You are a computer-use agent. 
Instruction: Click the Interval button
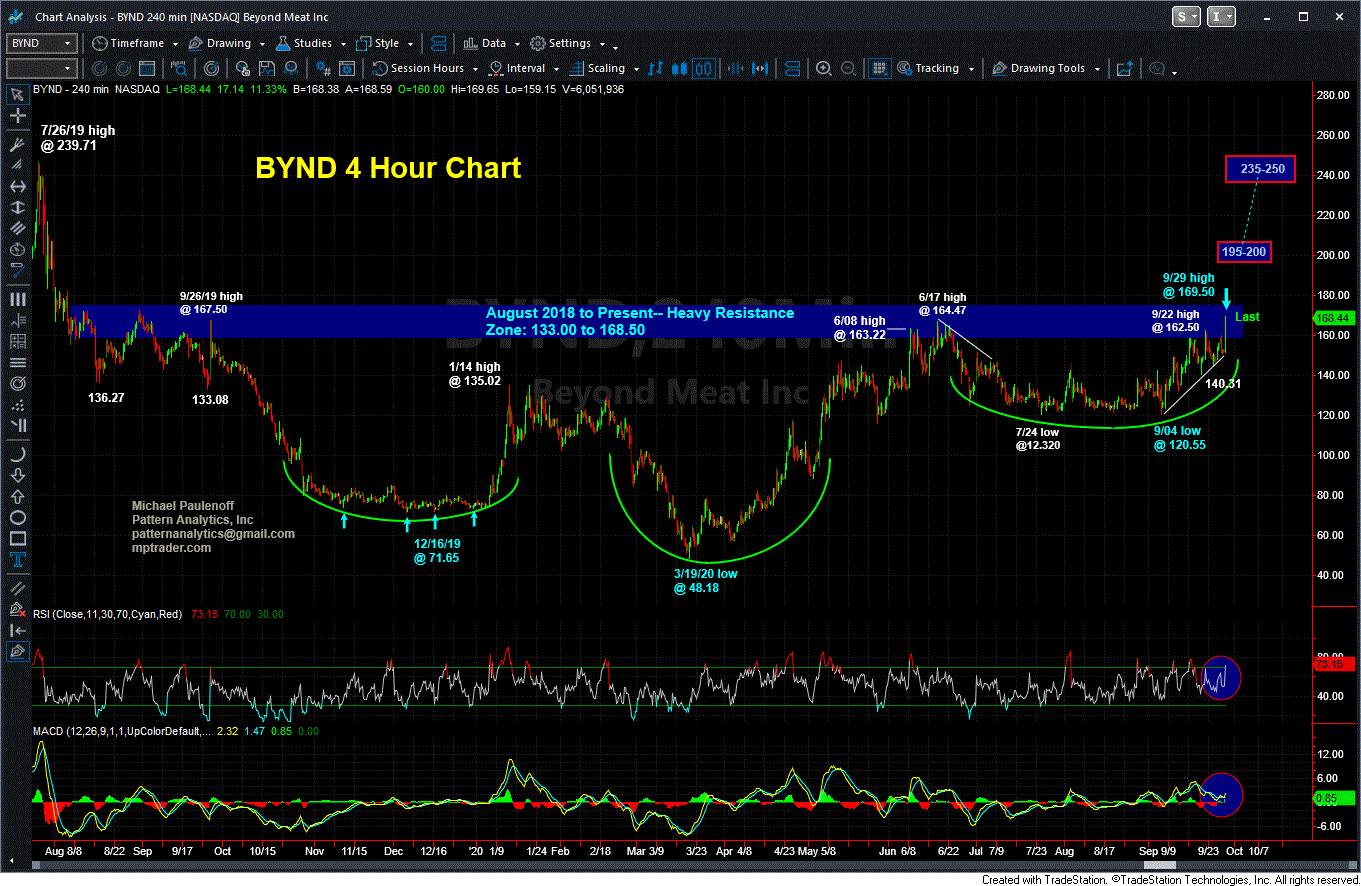pos(516,68)
